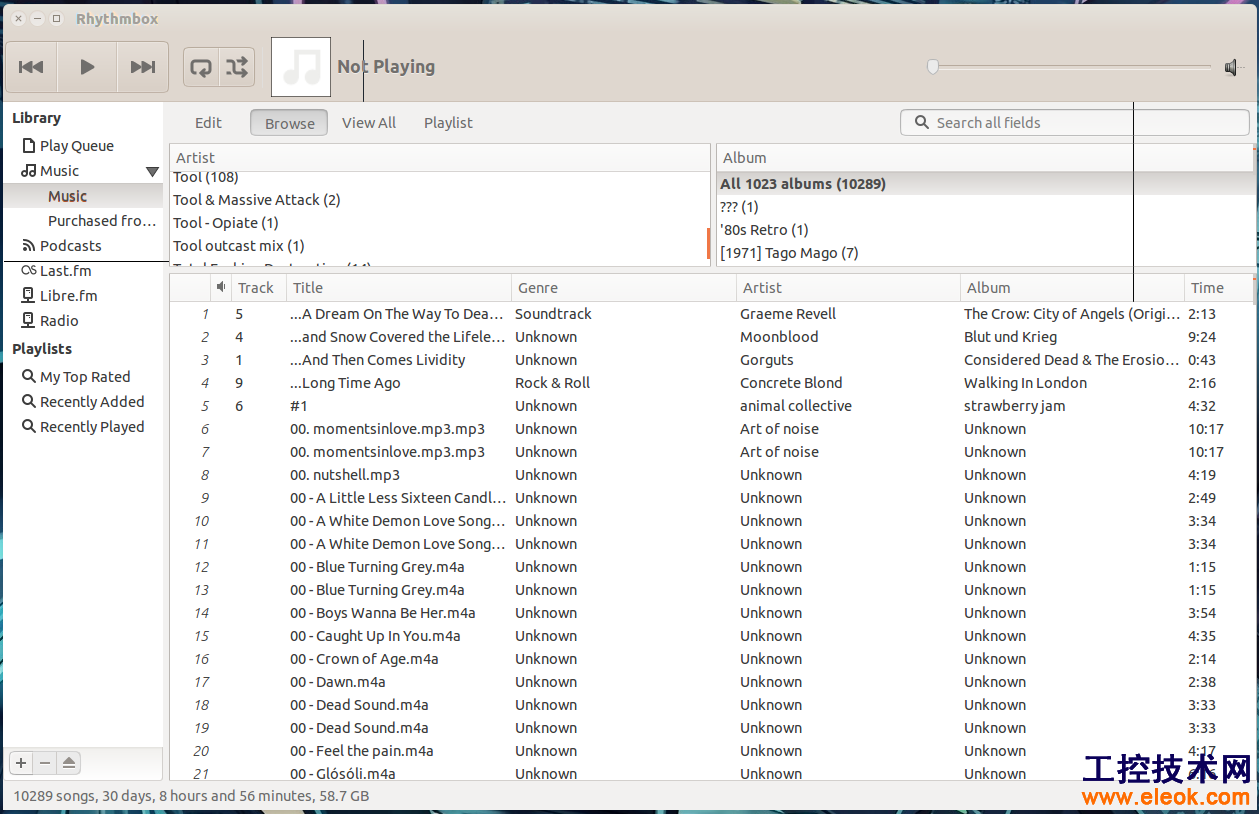
Task: Sort by the Title column header
Action: 399,288
